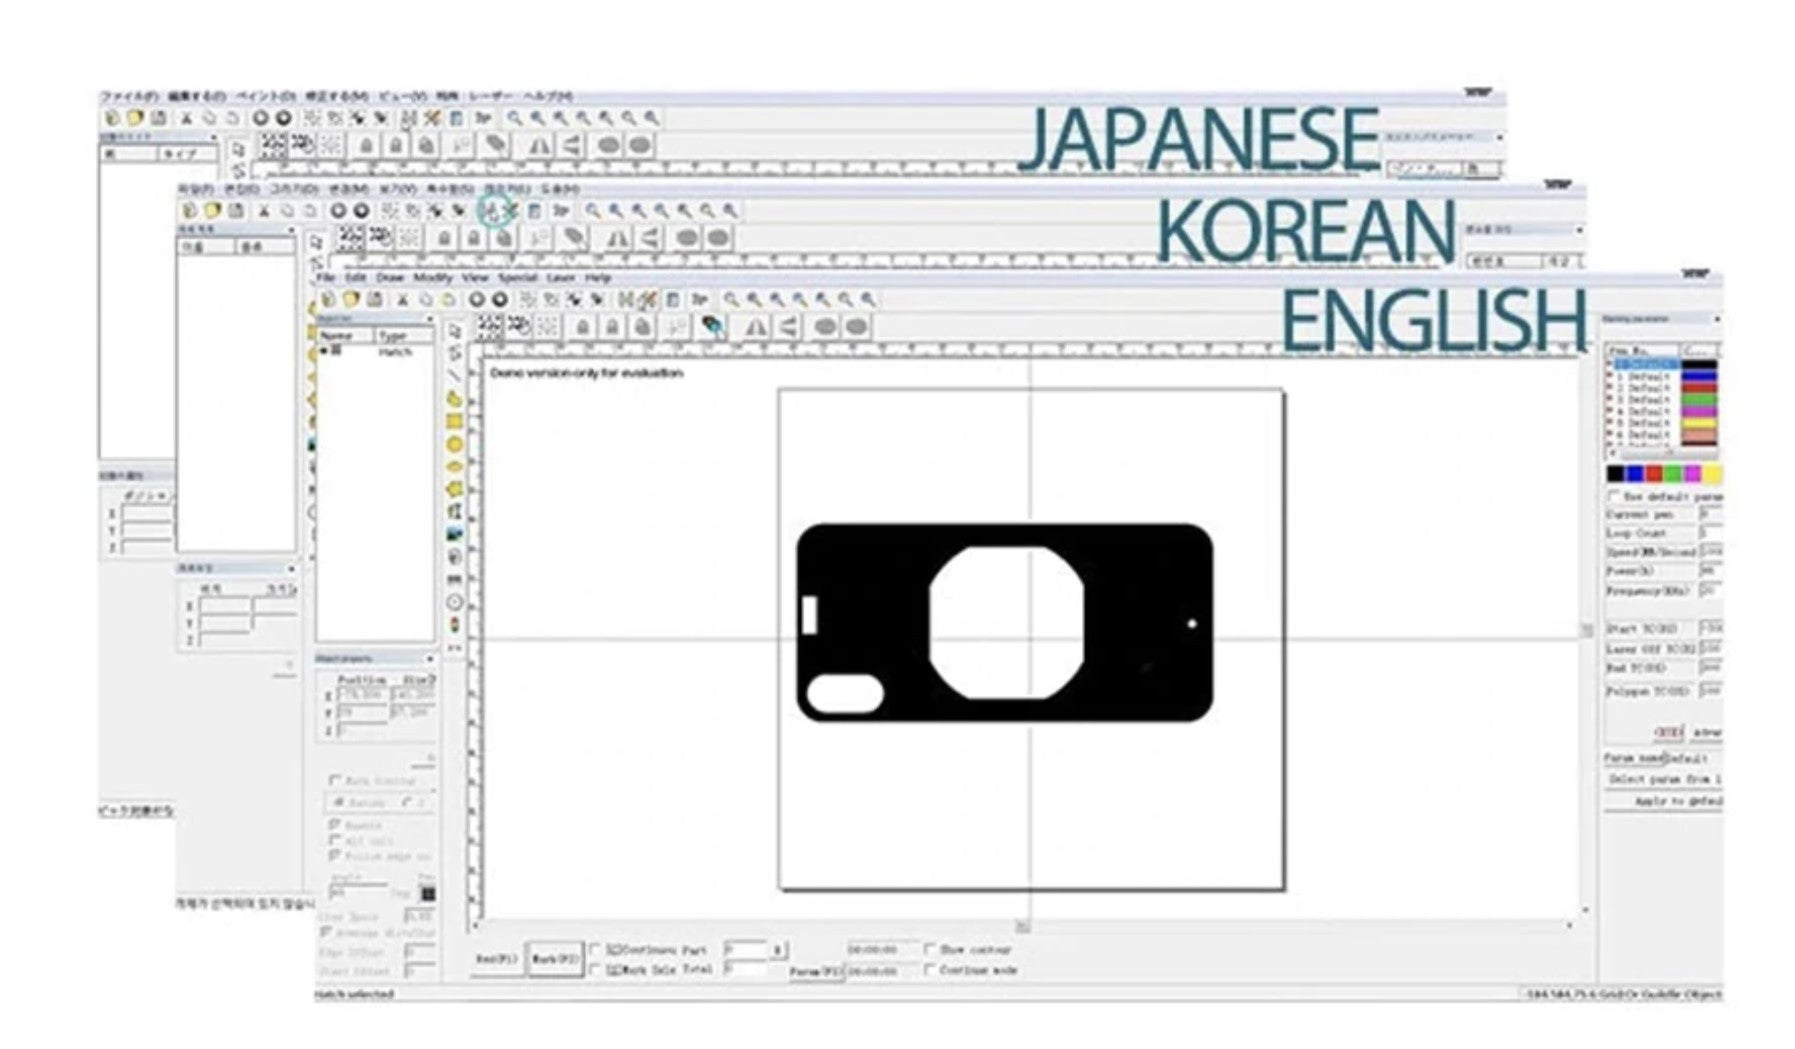Screen dimensions: 1795x1049
Task: Expand the Hatch object tree node
Action: point(324,351)
